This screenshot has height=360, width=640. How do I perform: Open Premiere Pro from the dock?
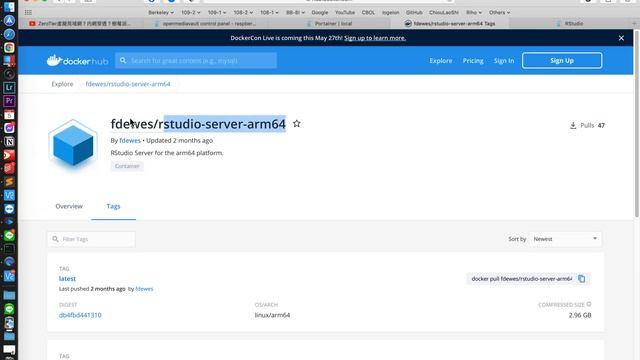9,101
